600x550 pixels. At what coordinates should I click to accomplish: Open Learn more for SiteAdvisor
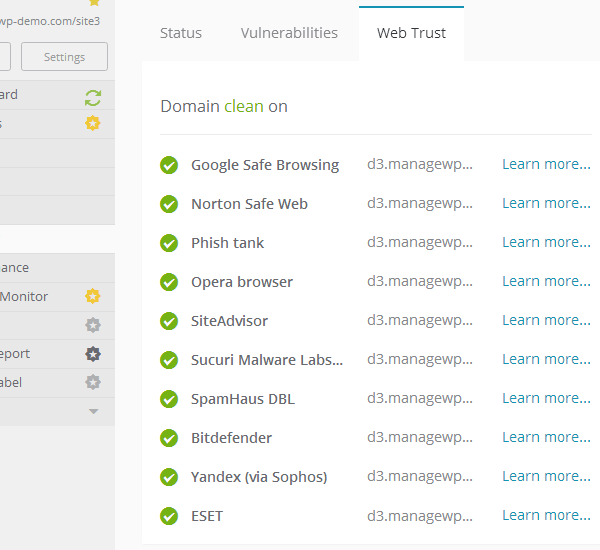(x=546, y=320)
